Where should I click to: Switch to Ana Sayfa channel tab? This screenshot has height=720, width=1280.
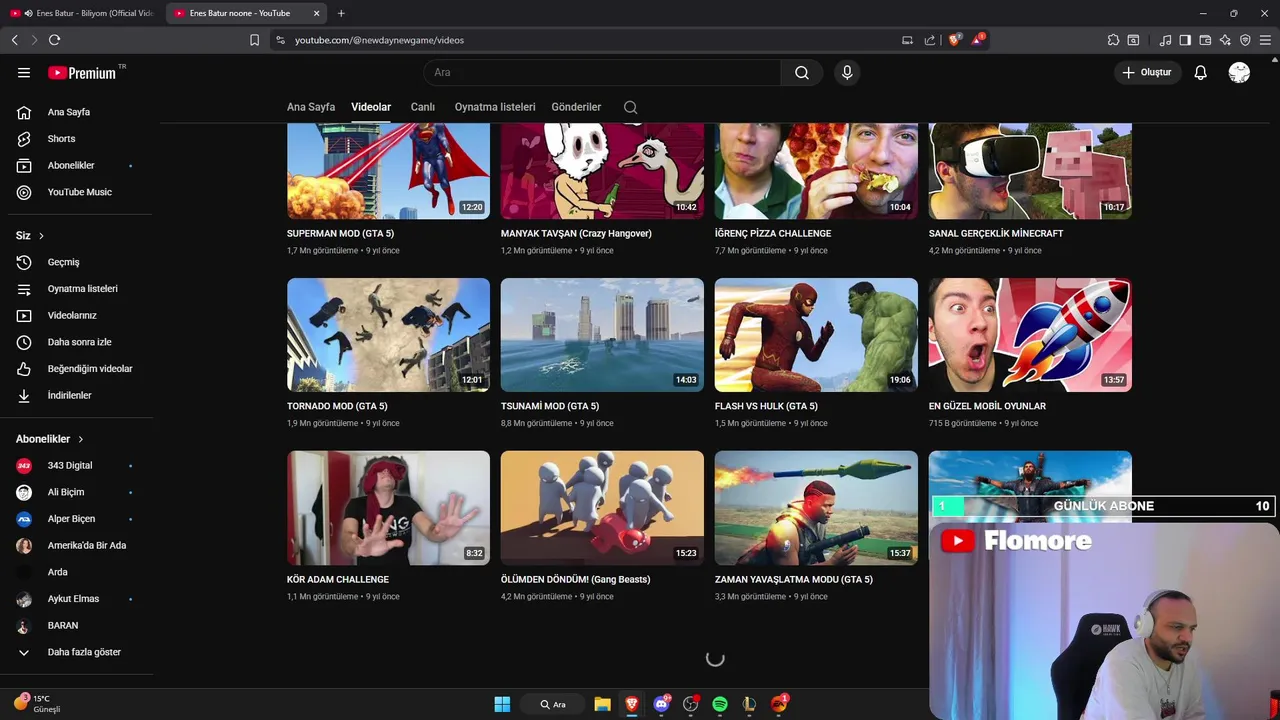coord(311,107)
